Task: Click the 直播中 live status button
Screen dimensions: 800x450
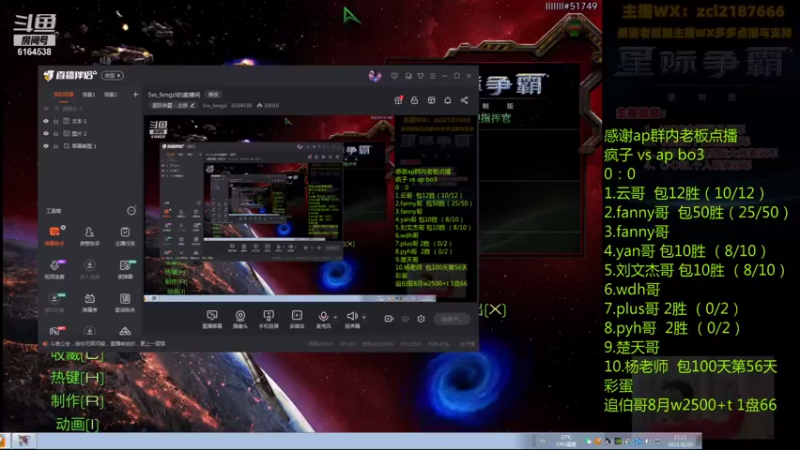Action: pyautogui.click(x=452, y=319)
